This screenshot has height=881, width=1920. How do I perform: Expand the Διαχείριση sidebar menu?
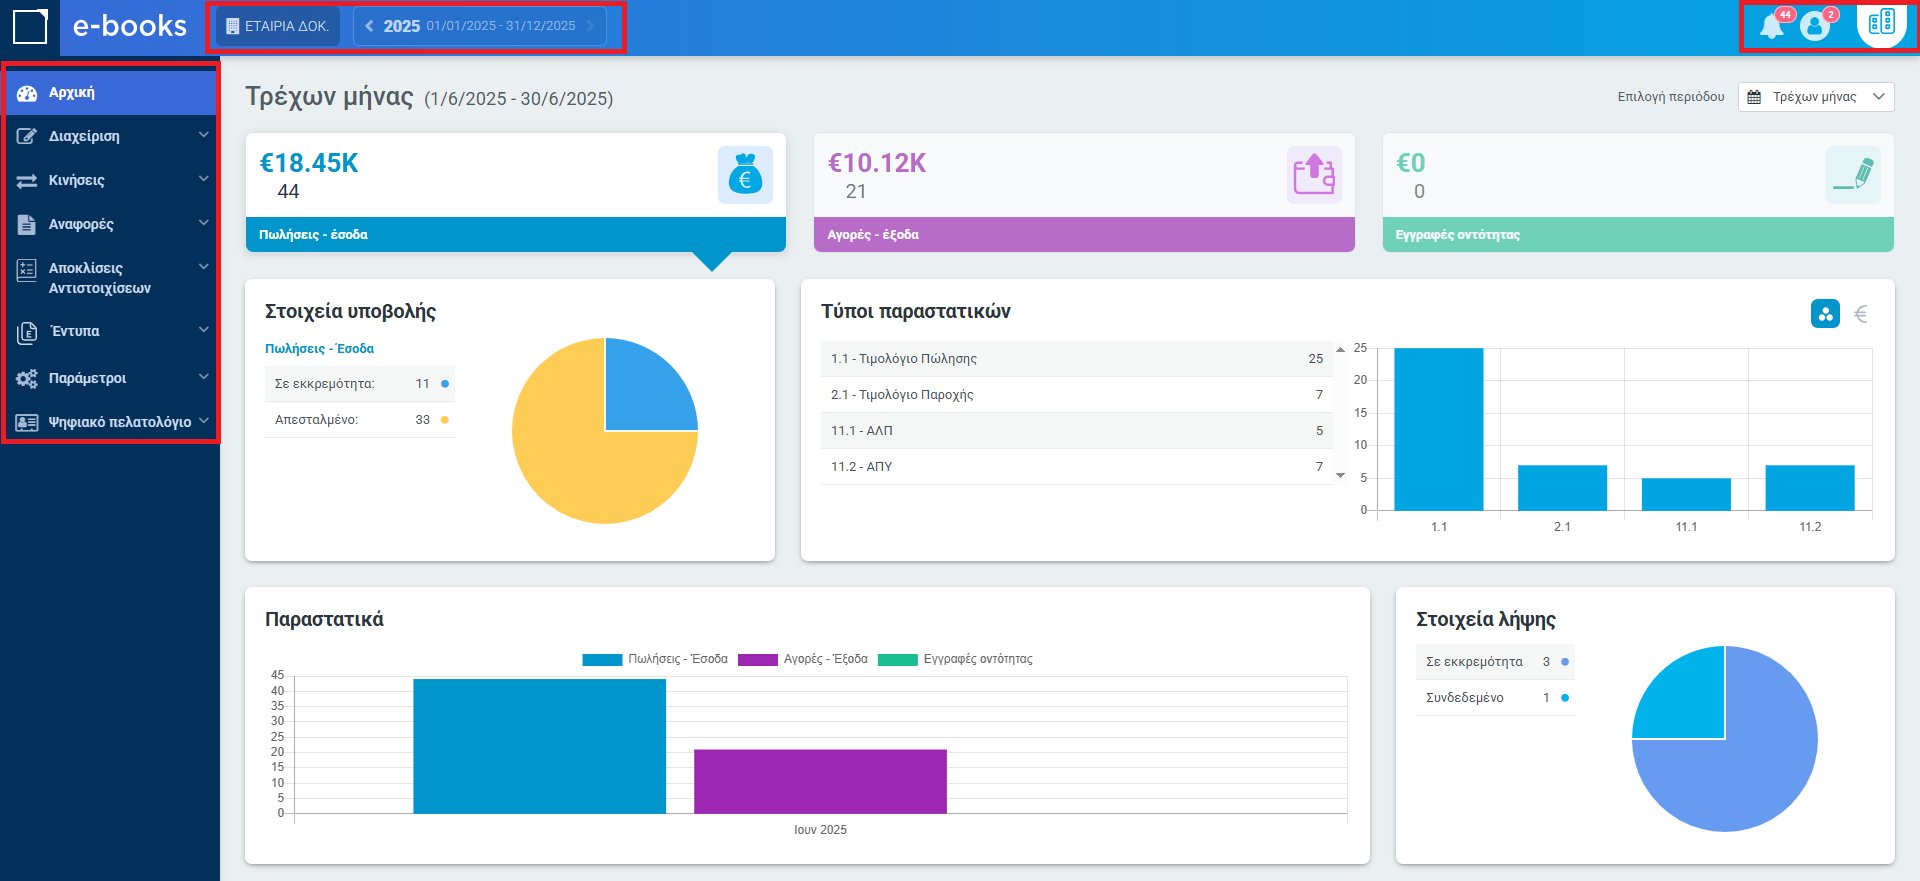click(110, 136)
